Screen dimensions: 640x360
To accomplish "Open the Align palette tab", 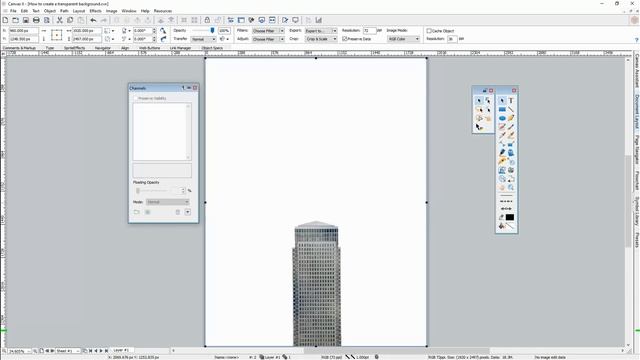I will point(125,48).
